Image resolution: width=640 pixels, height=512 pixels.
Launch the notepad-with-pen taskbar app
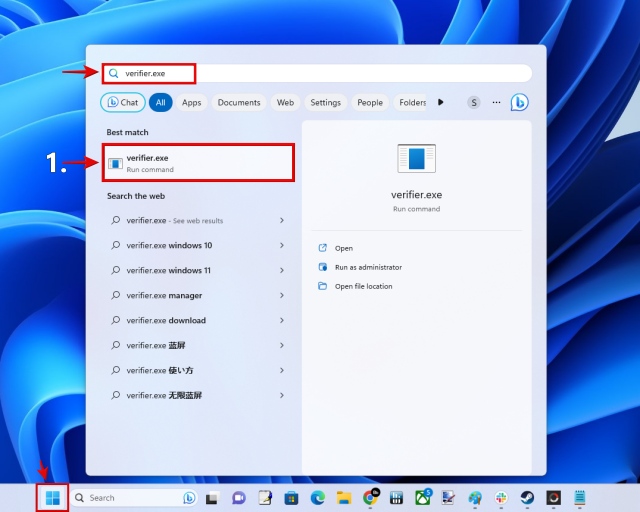(265, 498)
